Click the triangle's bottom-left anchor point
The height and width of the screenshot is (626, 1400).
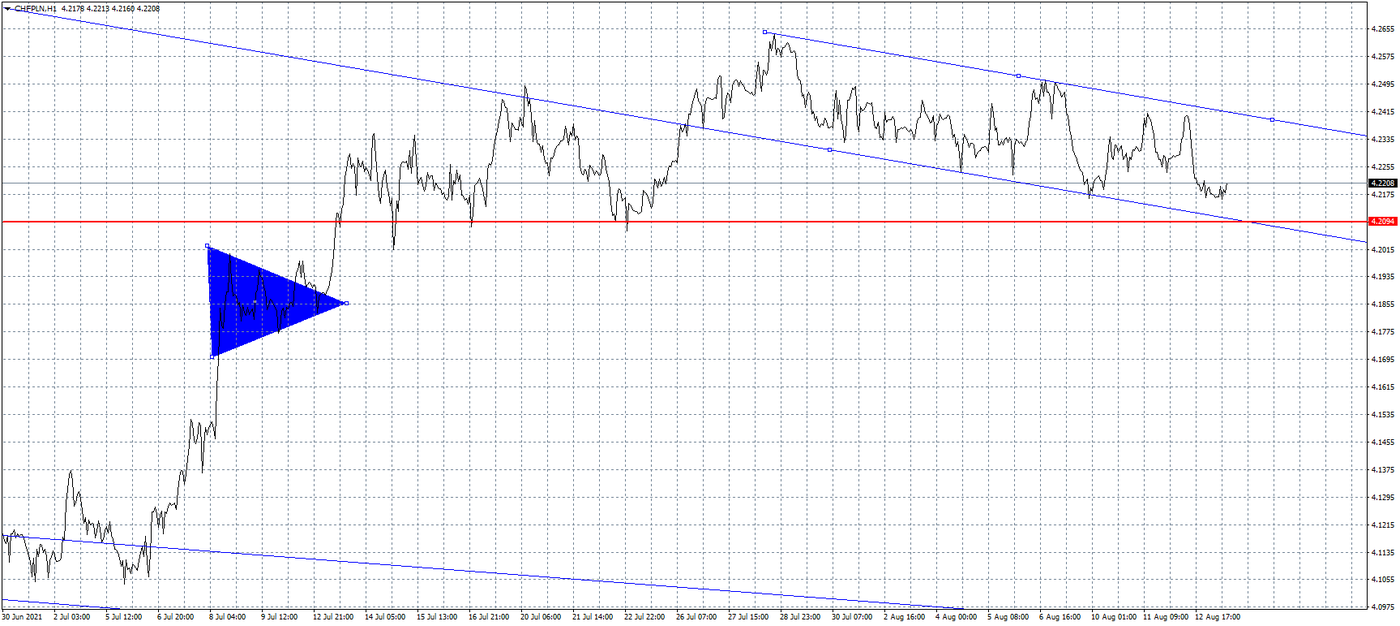212,356
